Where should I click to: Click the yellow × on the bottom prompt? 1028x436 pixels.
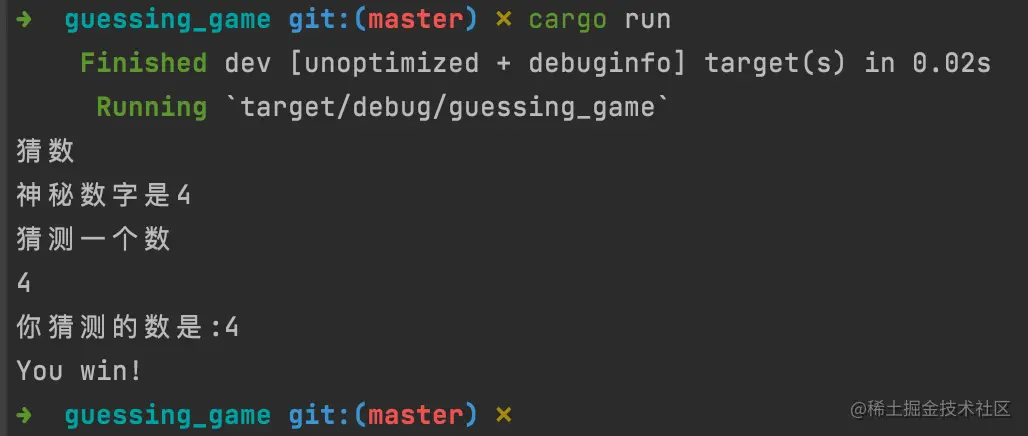(x=503, y=415)
